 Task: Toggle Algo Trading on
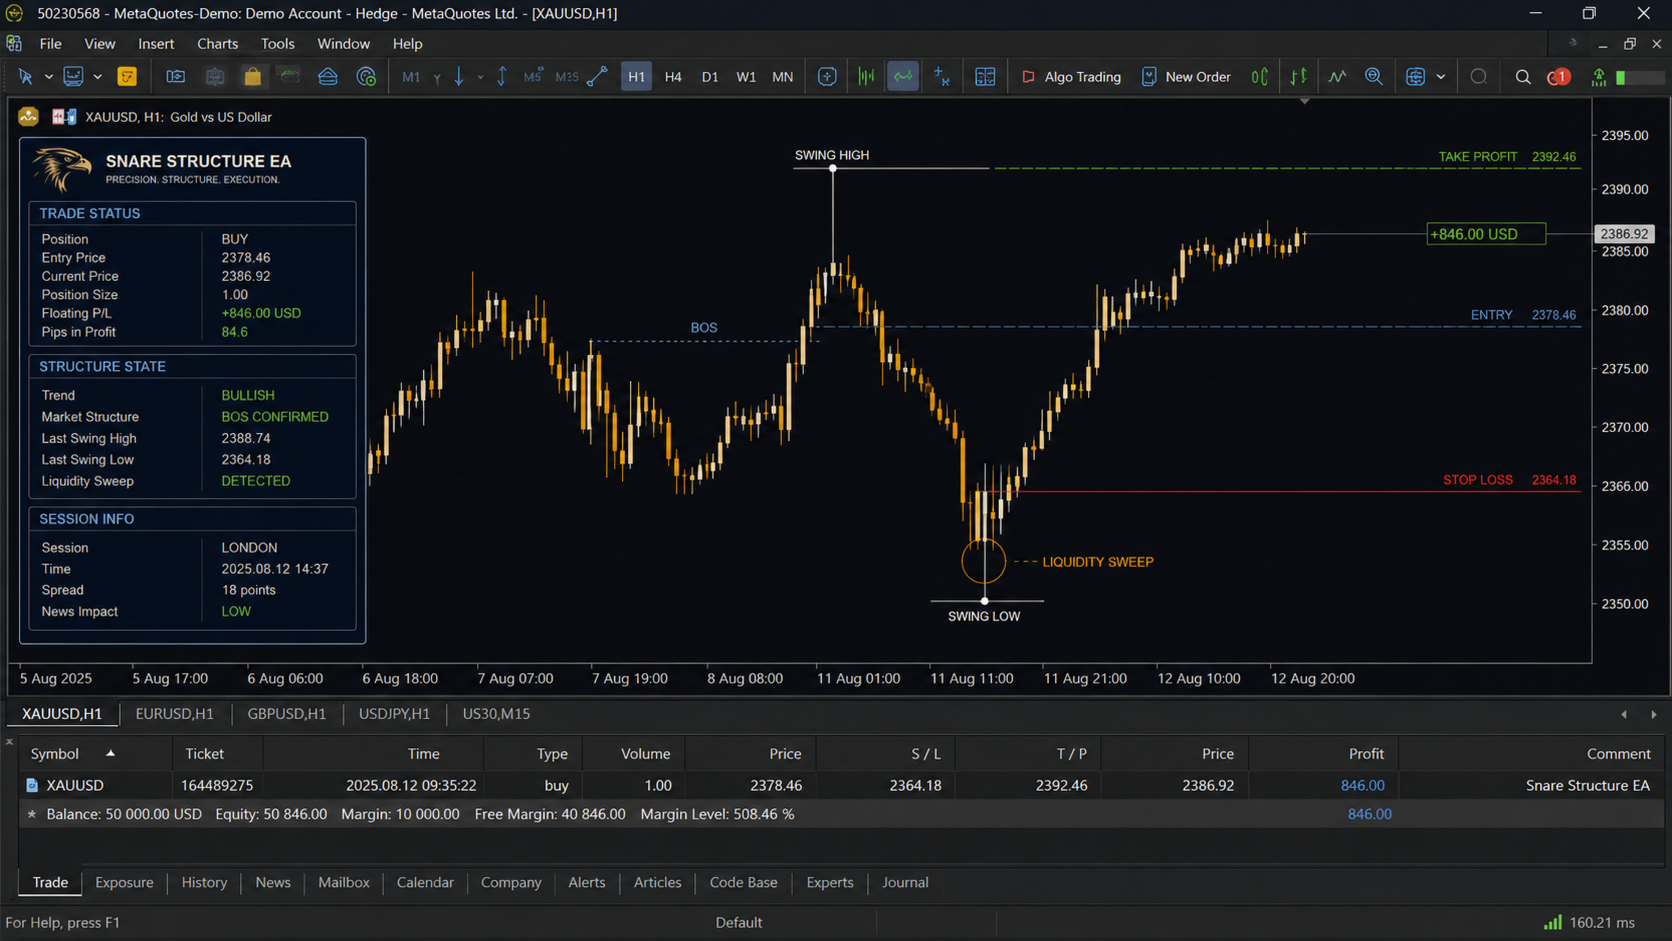pos(1071,77)
